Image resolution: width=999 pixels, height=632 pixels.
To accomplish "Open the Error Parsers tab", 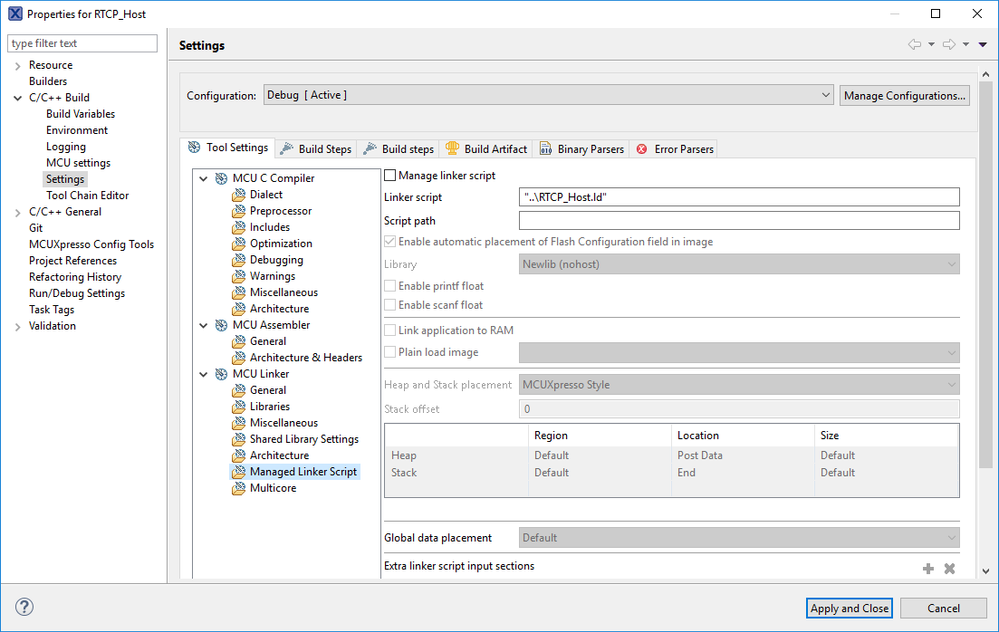I will tap(675, 149).
